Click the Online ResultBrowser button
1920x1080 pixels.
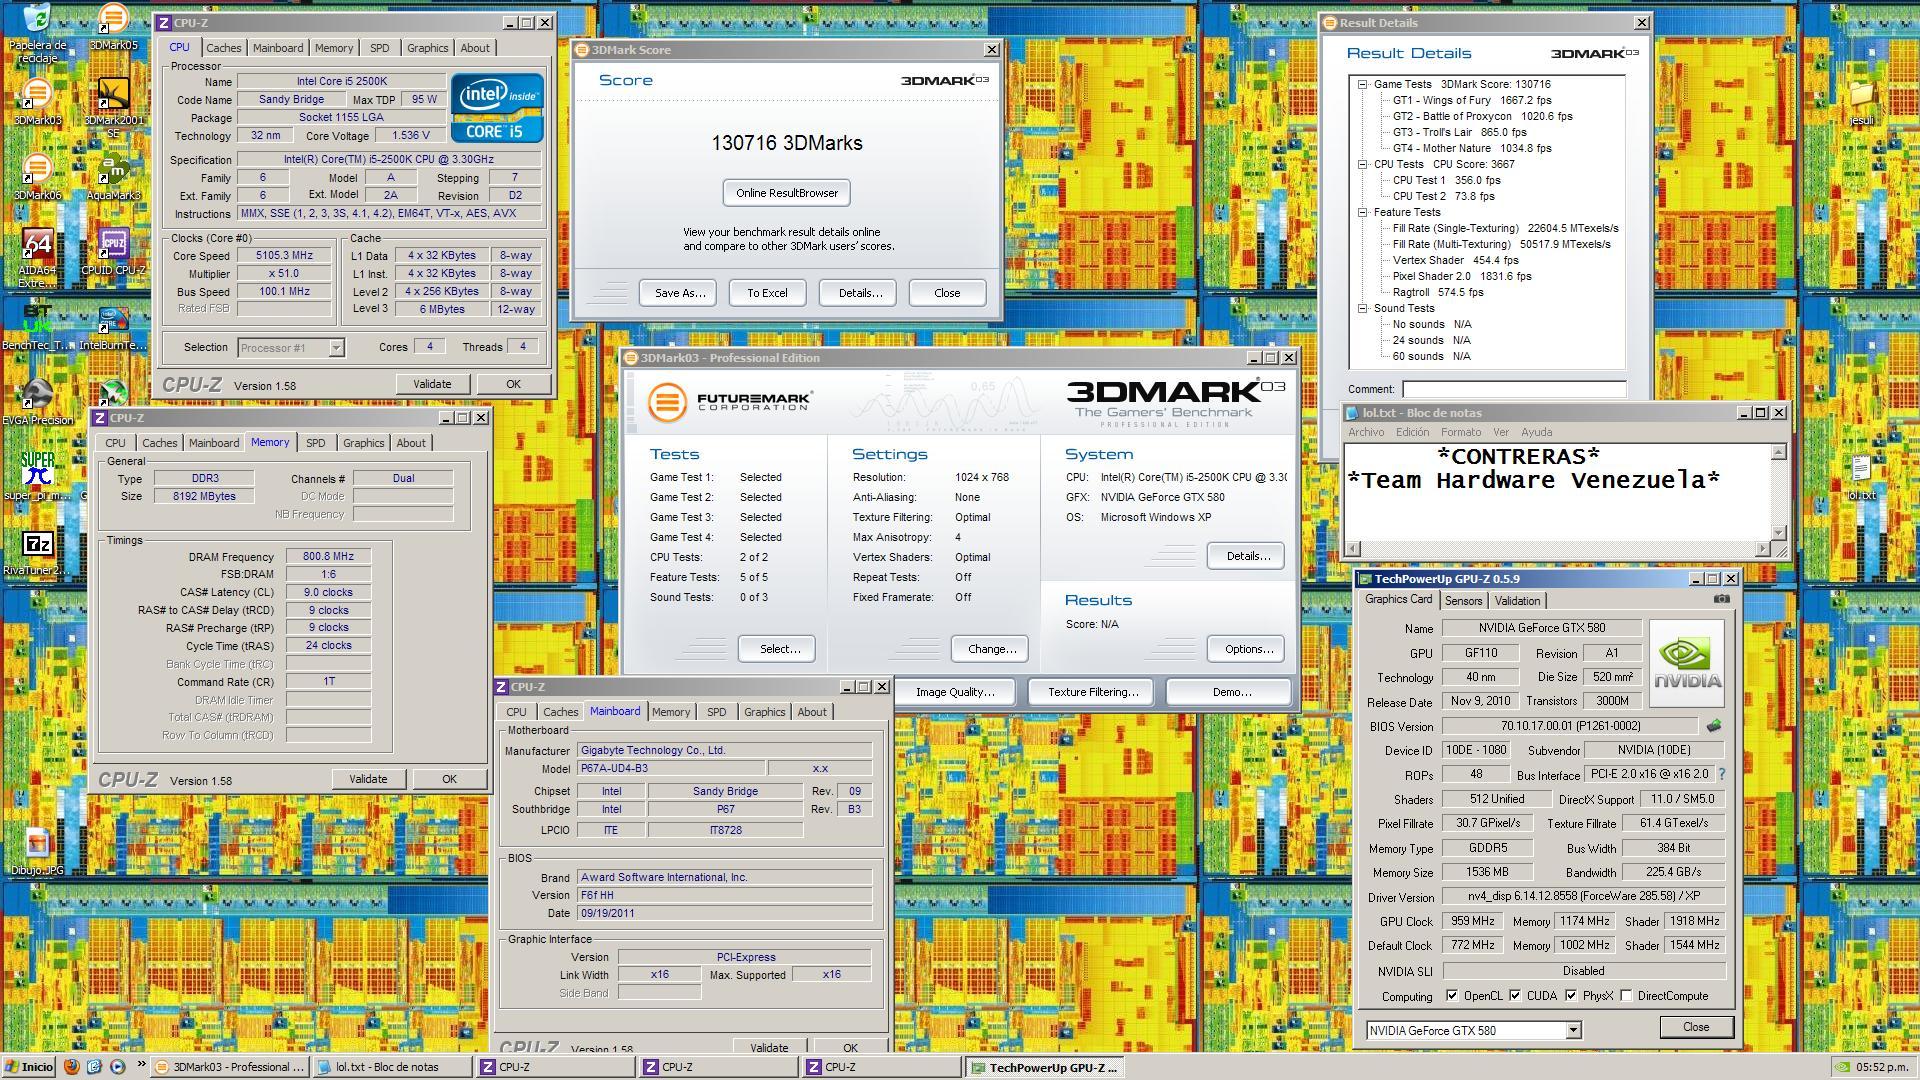coord(786,193)
